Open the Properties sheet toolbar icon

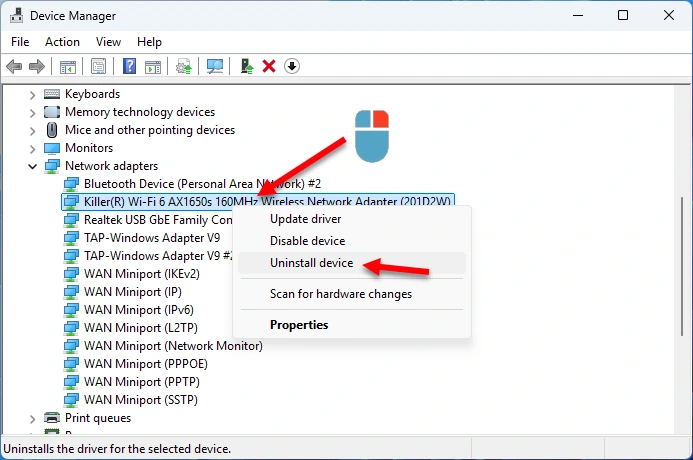click(99, 67)
